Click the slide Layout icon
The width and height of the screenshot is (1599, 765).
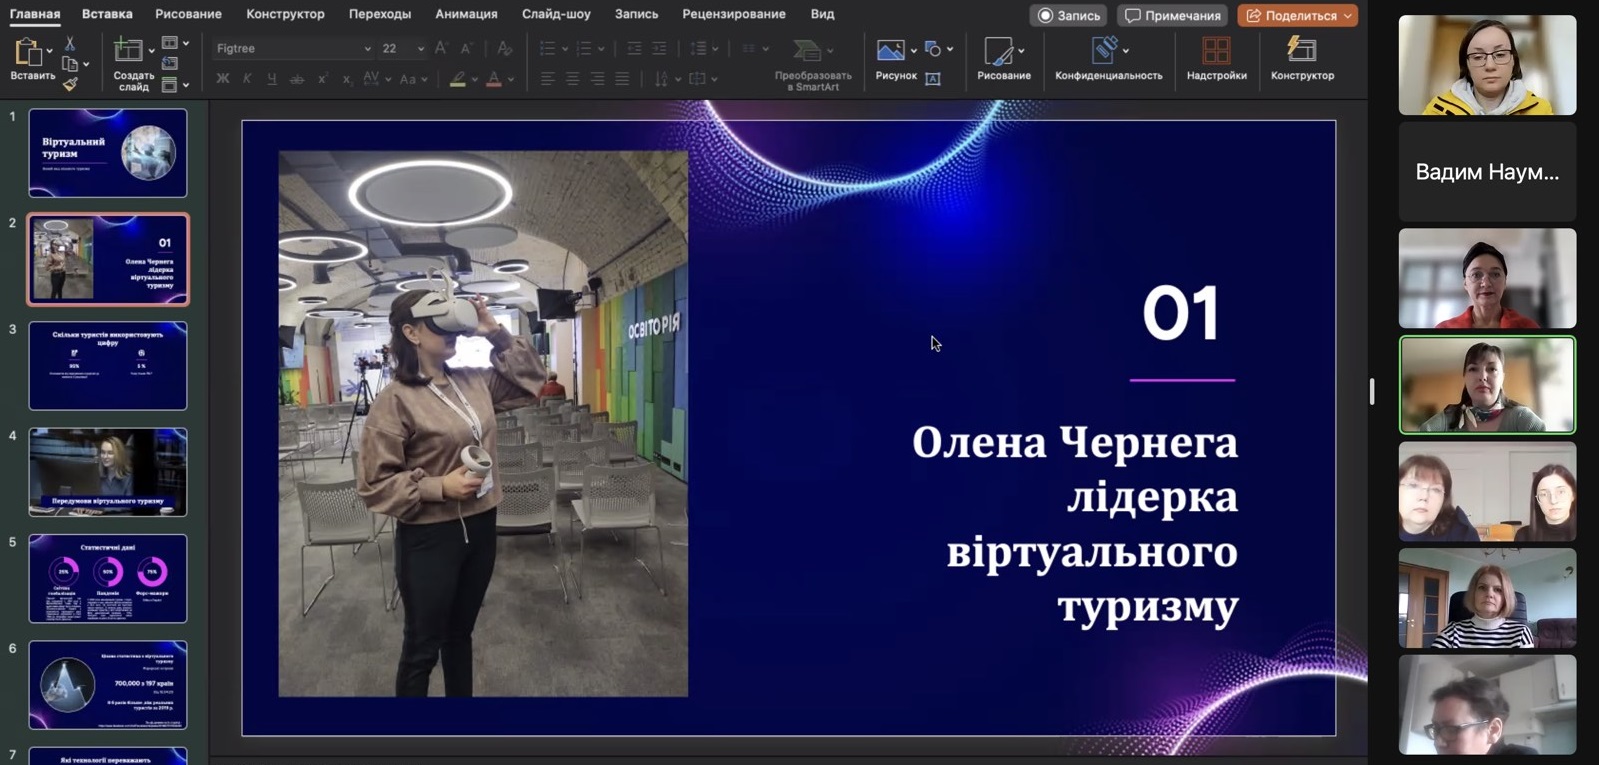(x=170, y=43)
